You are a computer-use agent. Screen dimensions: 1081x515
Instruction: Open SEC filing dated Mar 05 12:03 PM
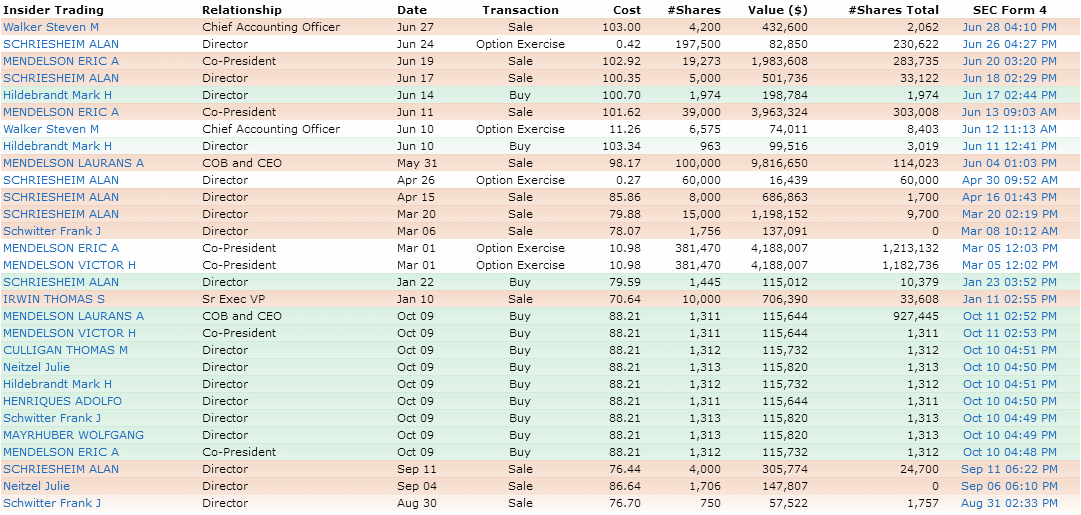point(1009,248)
